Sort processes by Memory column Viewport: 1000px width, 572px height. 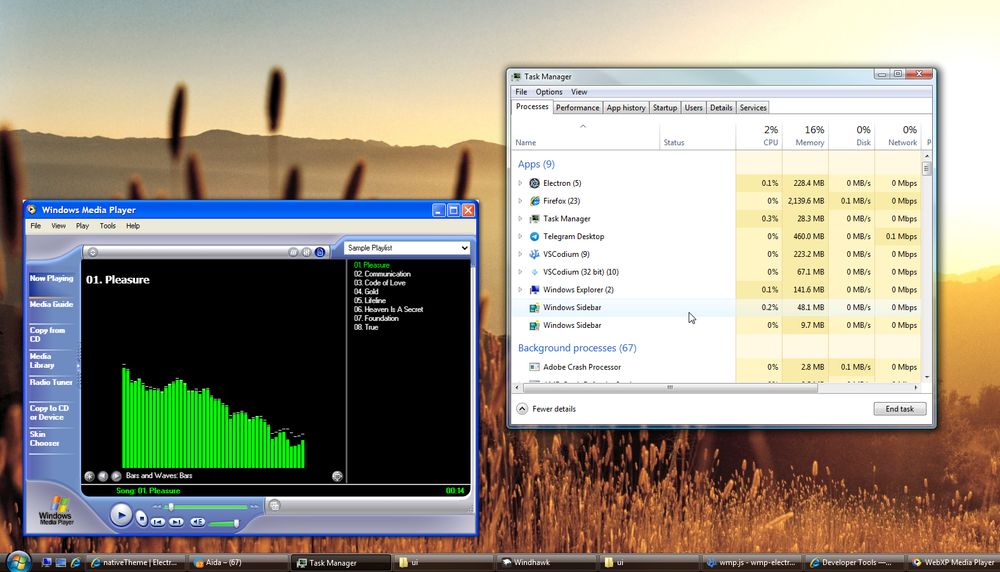(x=805, y=136)
